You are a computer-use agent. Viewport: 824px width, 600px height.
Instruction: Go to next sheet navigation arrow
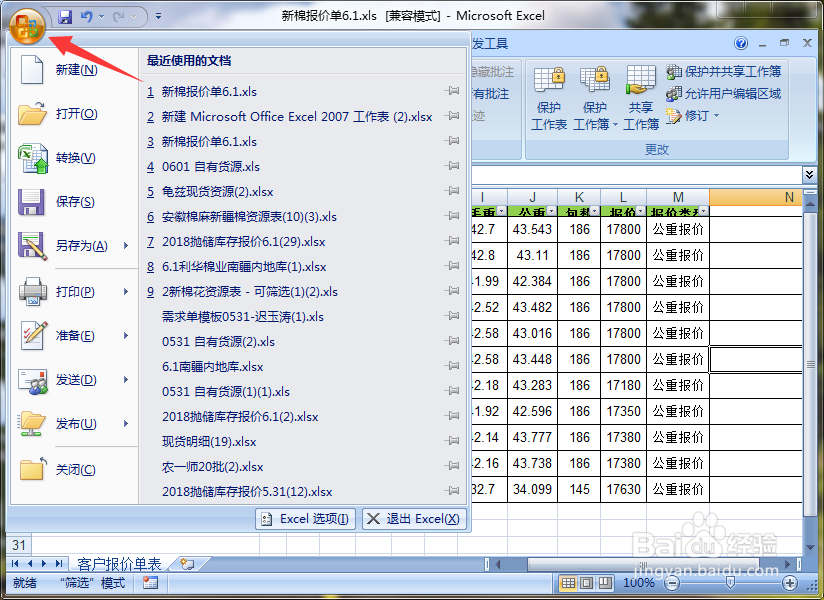[44, 564]
